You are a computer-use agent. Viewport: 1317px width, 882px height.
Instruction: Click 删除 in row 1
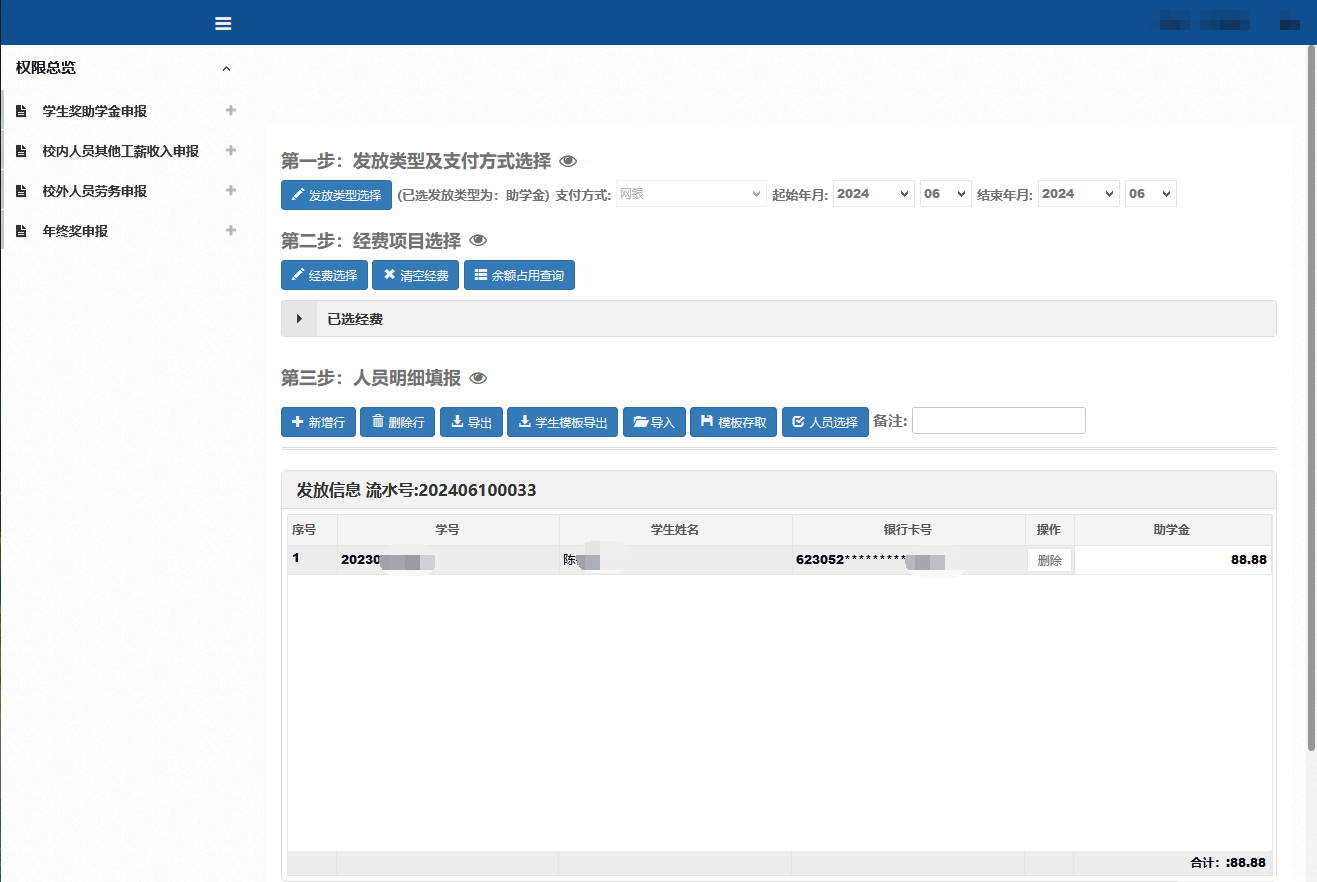click(x=1049, y=560)
